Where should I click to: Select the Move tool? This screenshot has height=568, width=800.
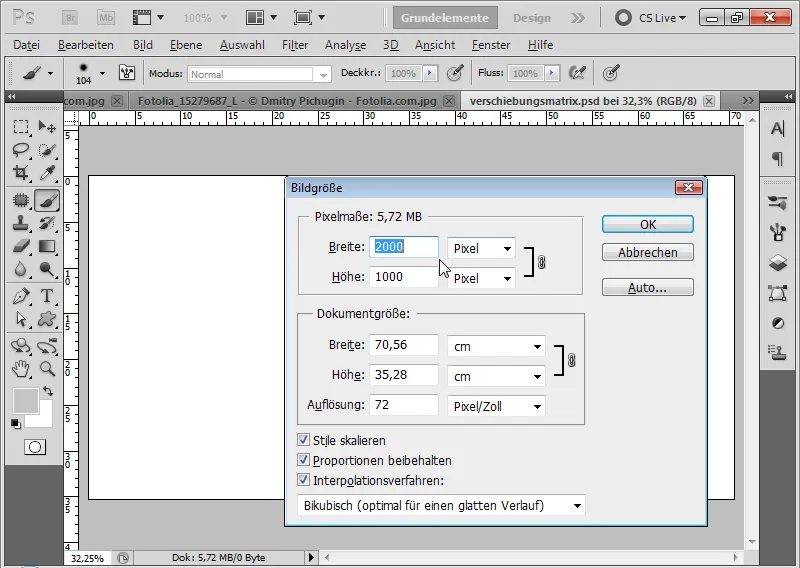tap(47, 126)
